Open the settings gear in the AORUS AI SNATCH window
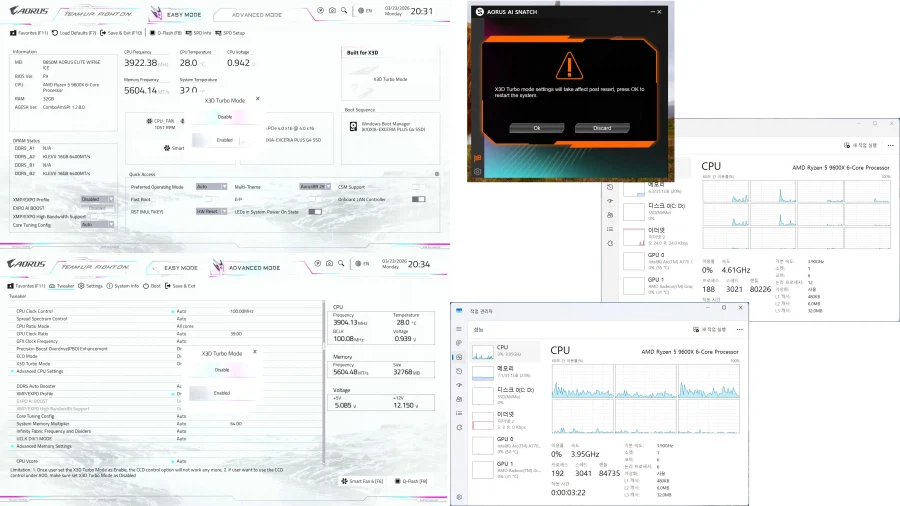Viewport: 900px width, 506px height. click(478, 172)
